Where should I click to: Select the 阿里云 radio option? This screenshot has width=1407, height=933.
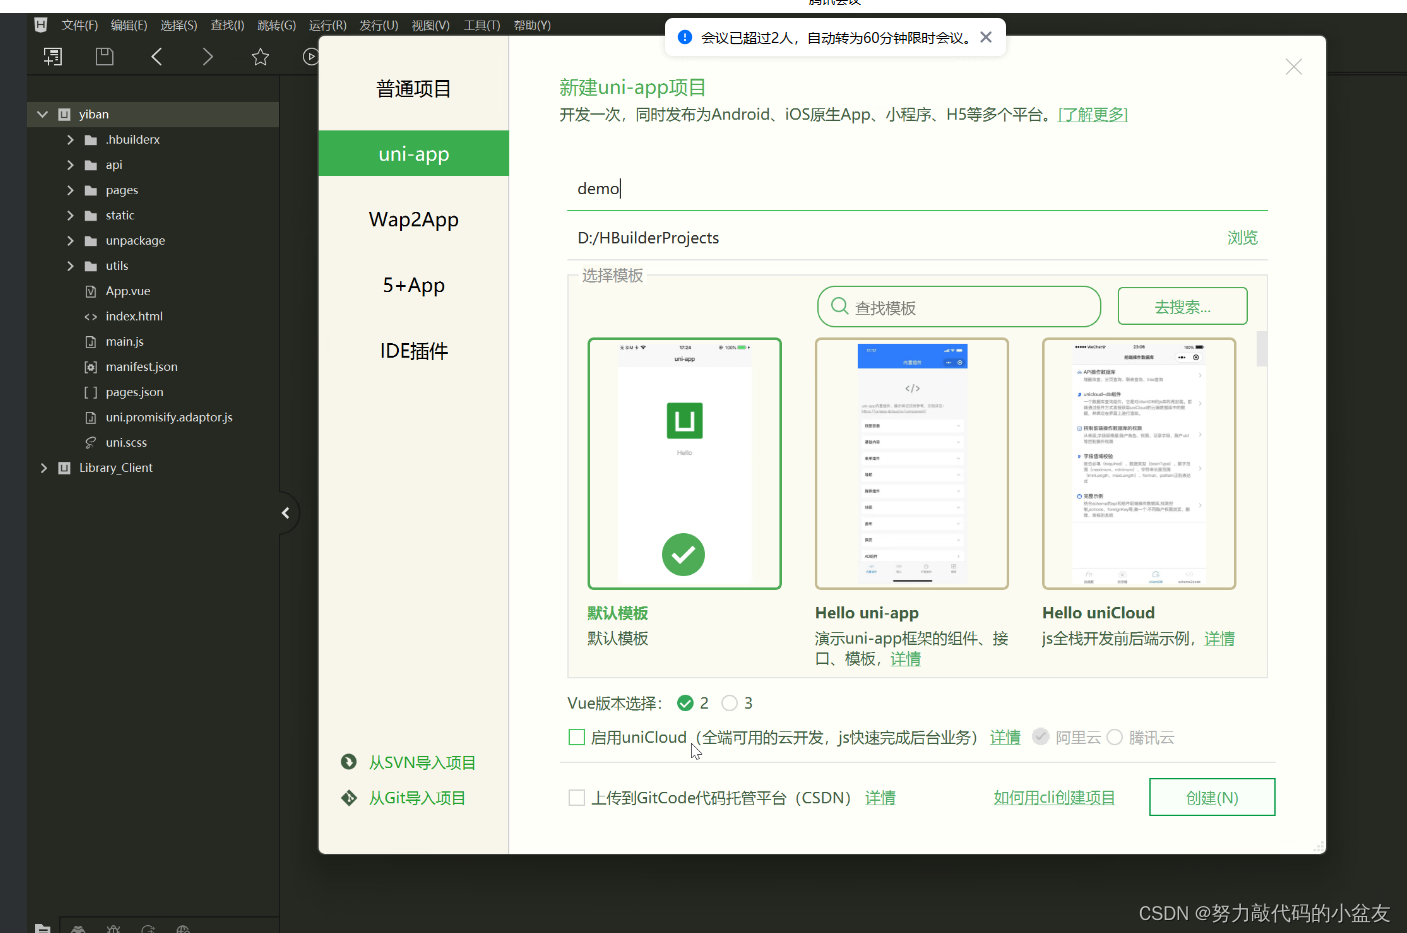tap(1041, 737)
